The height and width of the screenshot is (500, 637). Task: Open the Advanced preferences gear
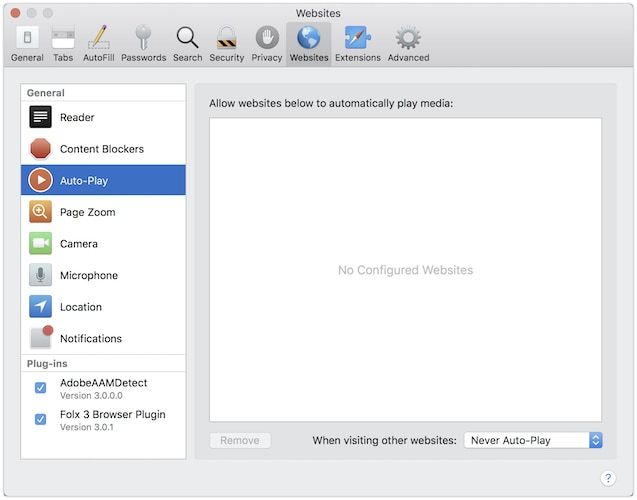pos(408,43)
